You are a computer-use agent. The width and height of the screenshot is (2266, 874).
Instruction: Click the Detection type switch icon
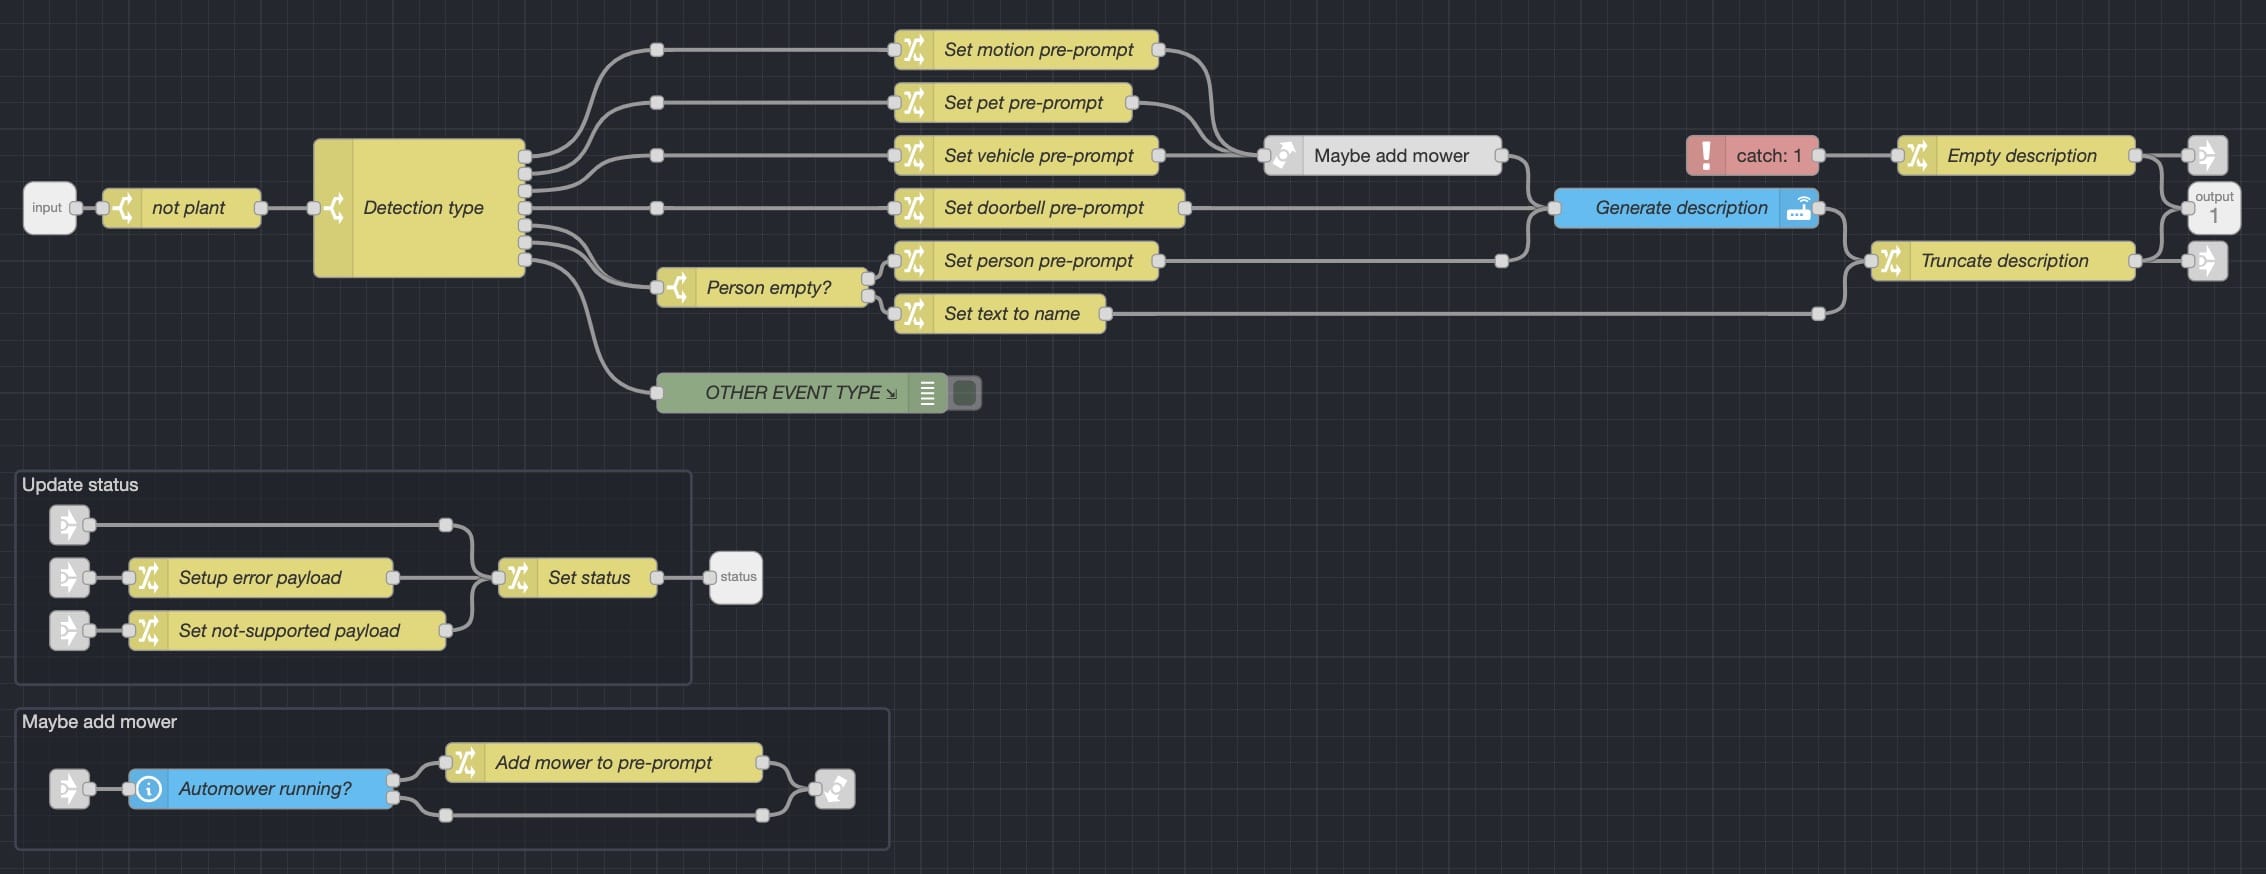(x=334, y=208)
